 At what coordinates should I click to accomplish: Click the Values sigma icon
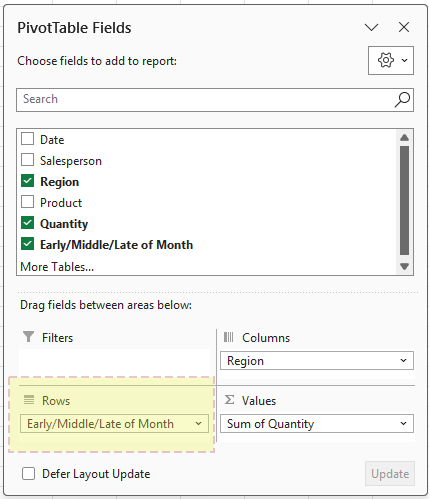pos(229,400)
